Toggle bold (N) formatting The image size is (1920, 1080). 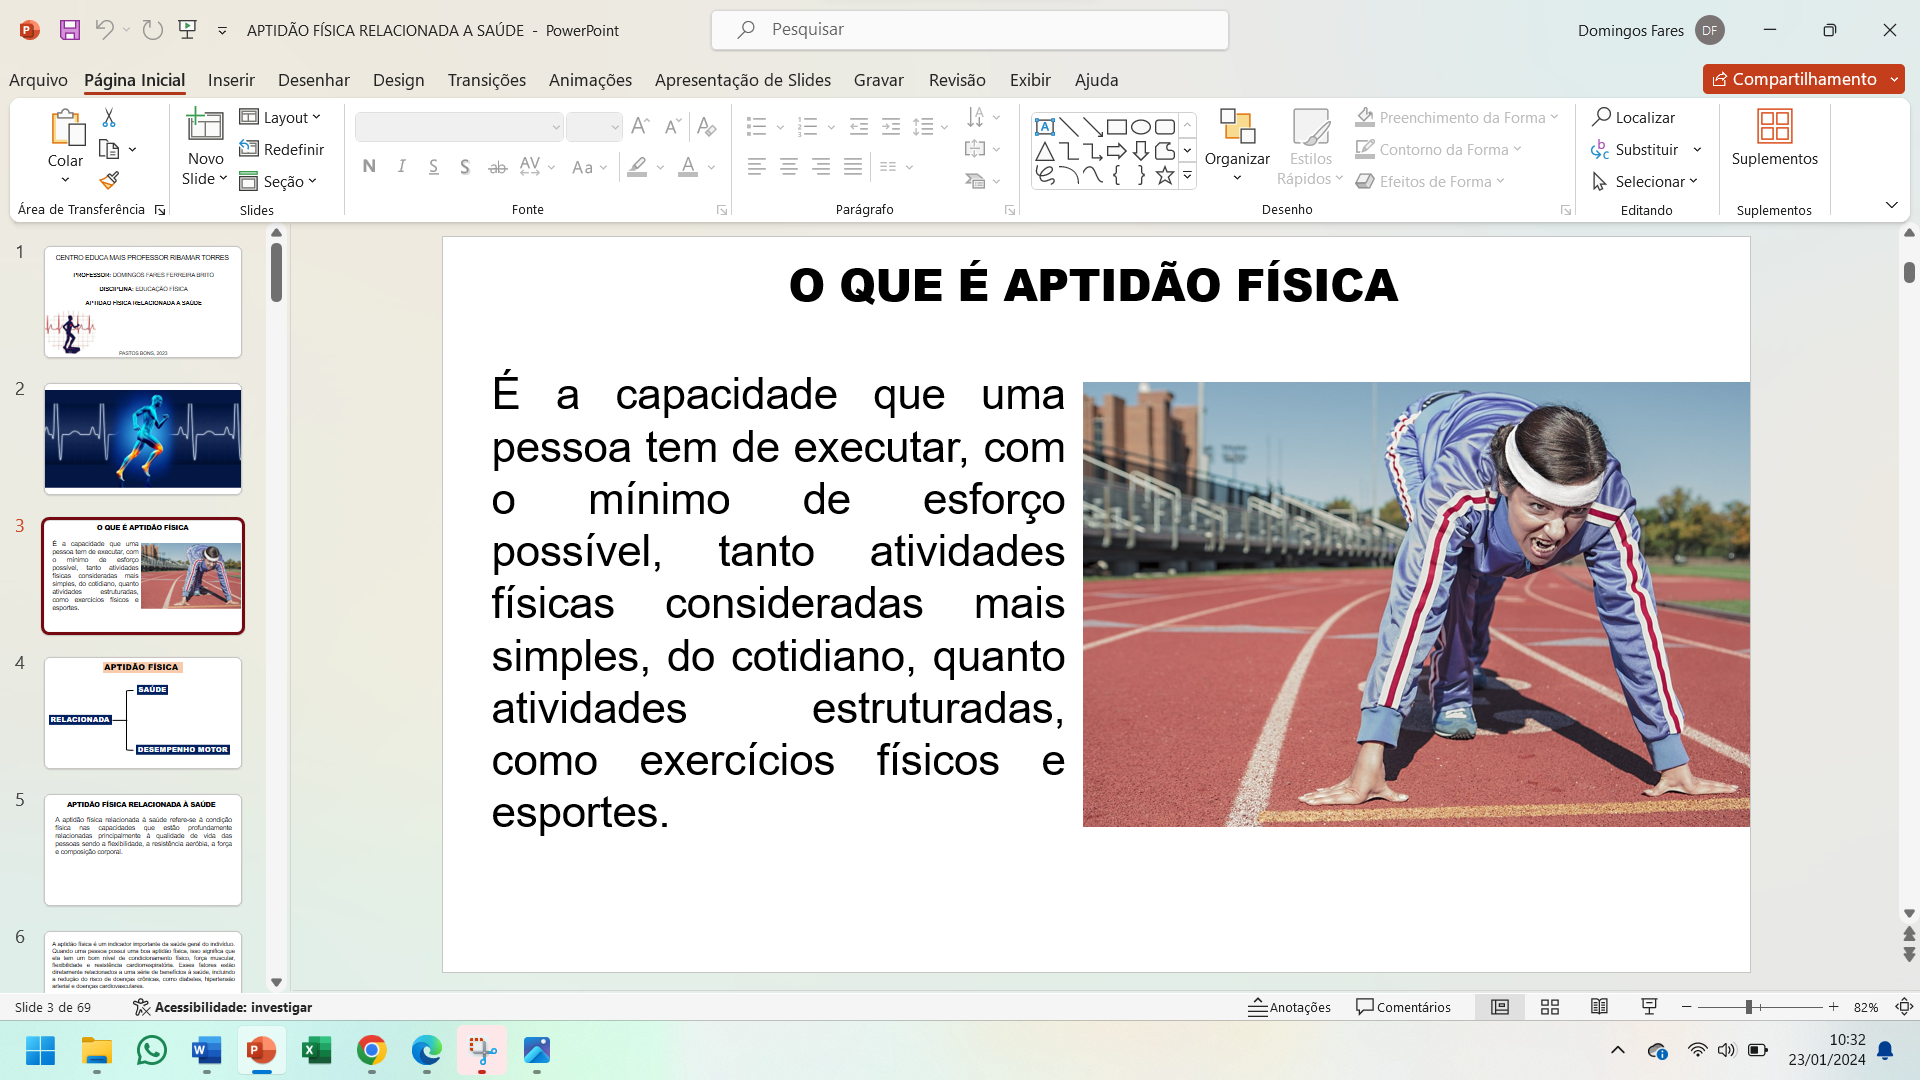tap(369, 167)
